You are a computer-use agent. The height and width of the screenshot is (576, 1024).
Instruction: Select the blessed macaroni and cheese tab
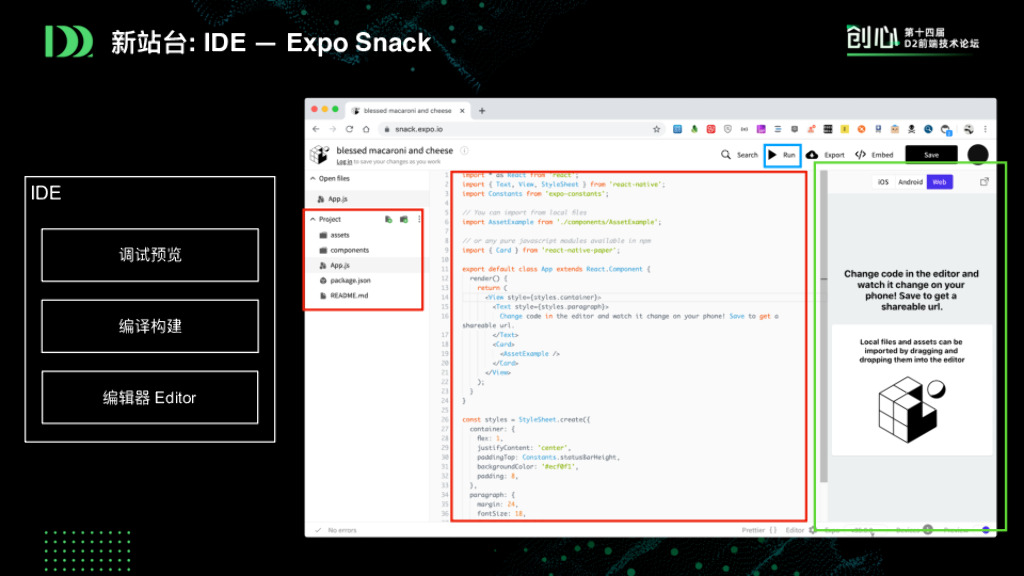[407, 111]
